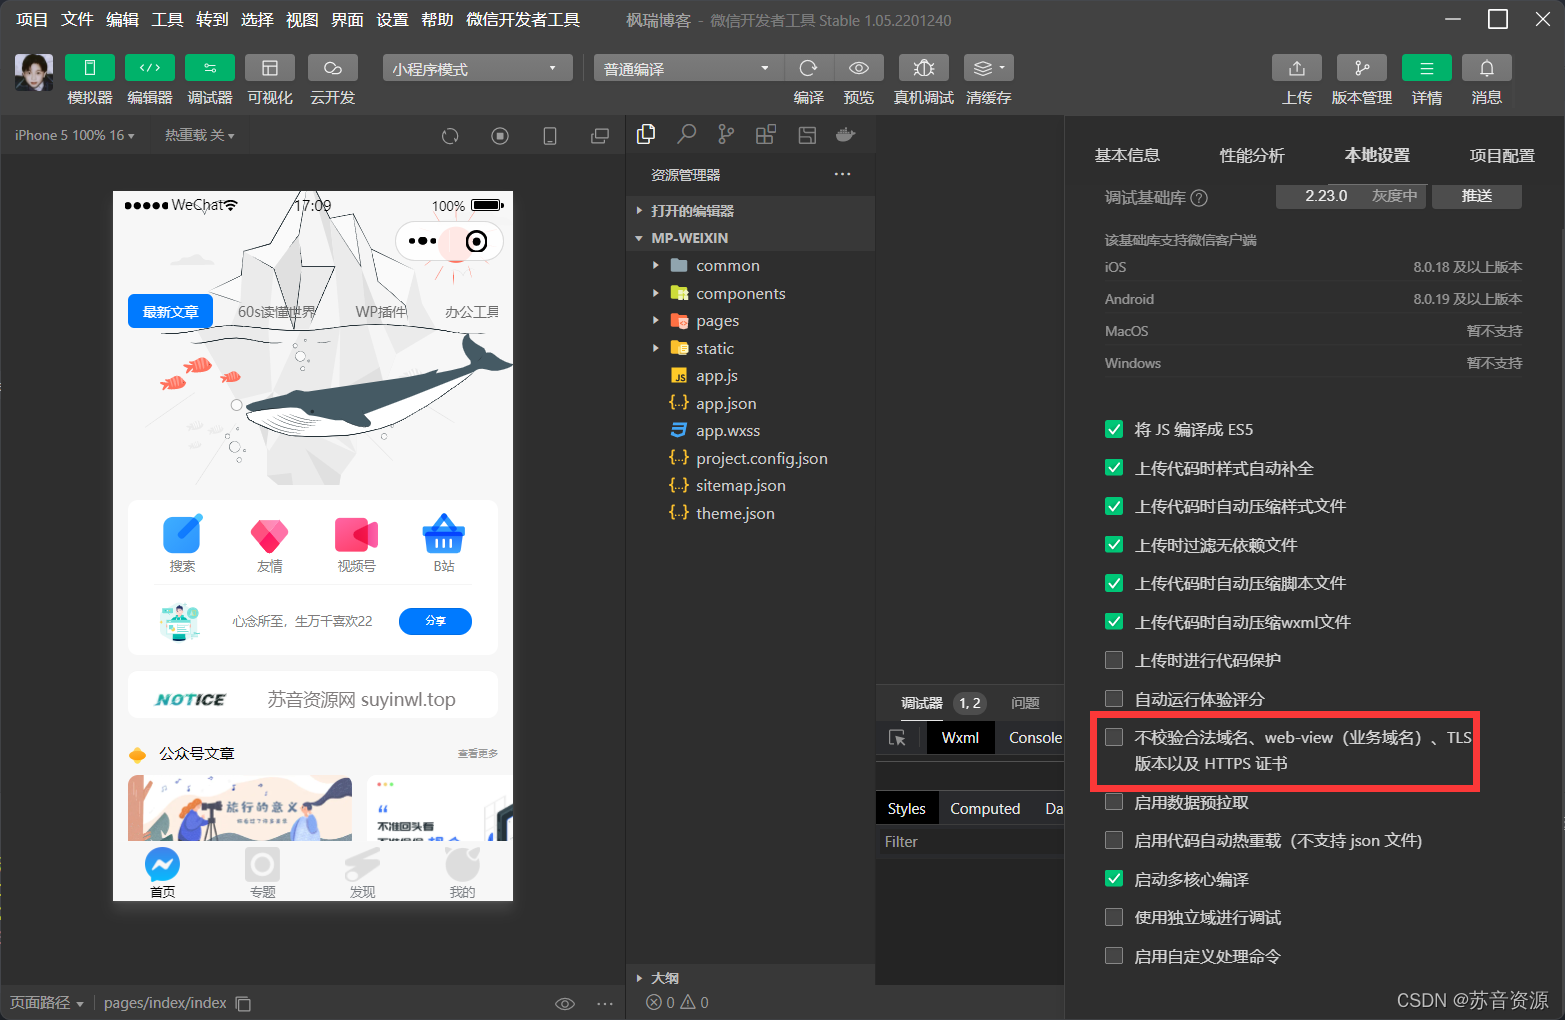This screenshot has height=1020, width=1565.
Task: Open the 热重载 hot reload dropdown
Action: [x=199, y=135]
